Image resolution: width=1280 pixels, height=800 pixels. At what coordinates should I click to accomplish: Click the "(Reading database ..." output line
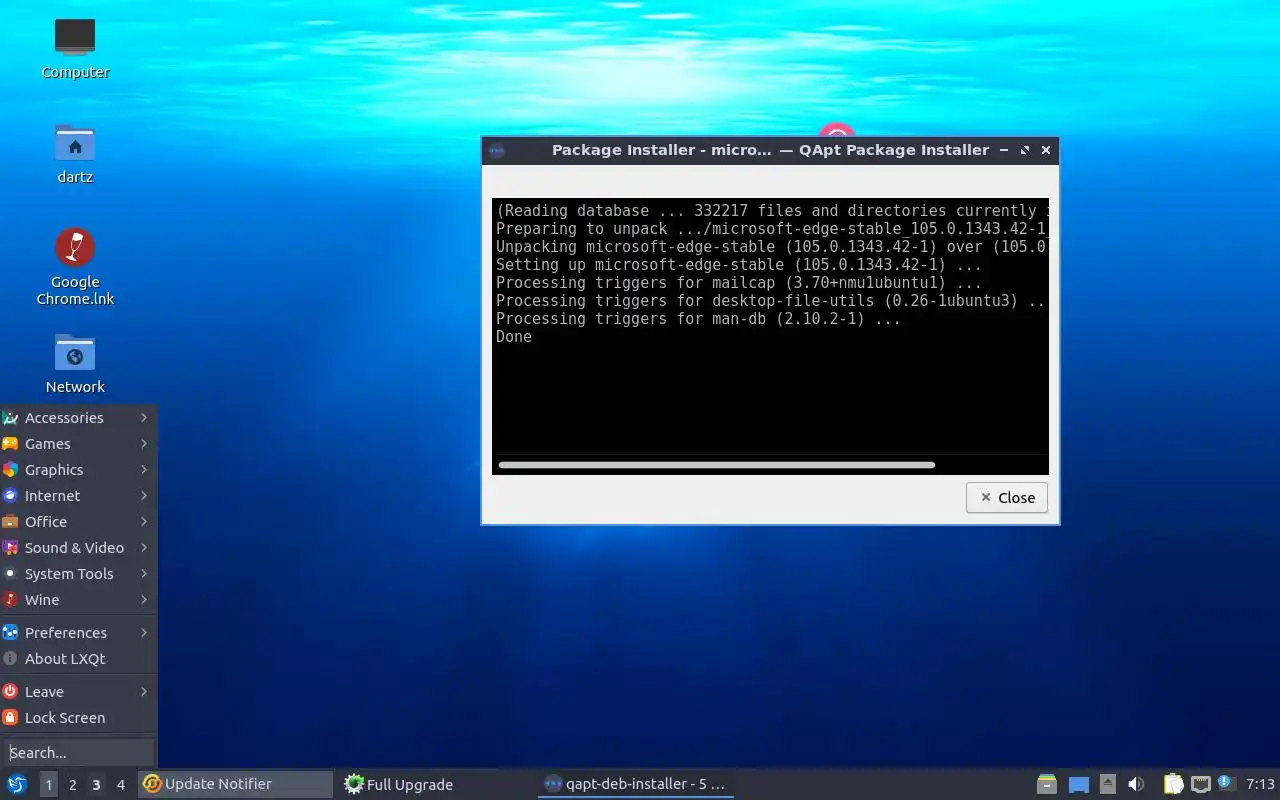(x=771, y=211)
